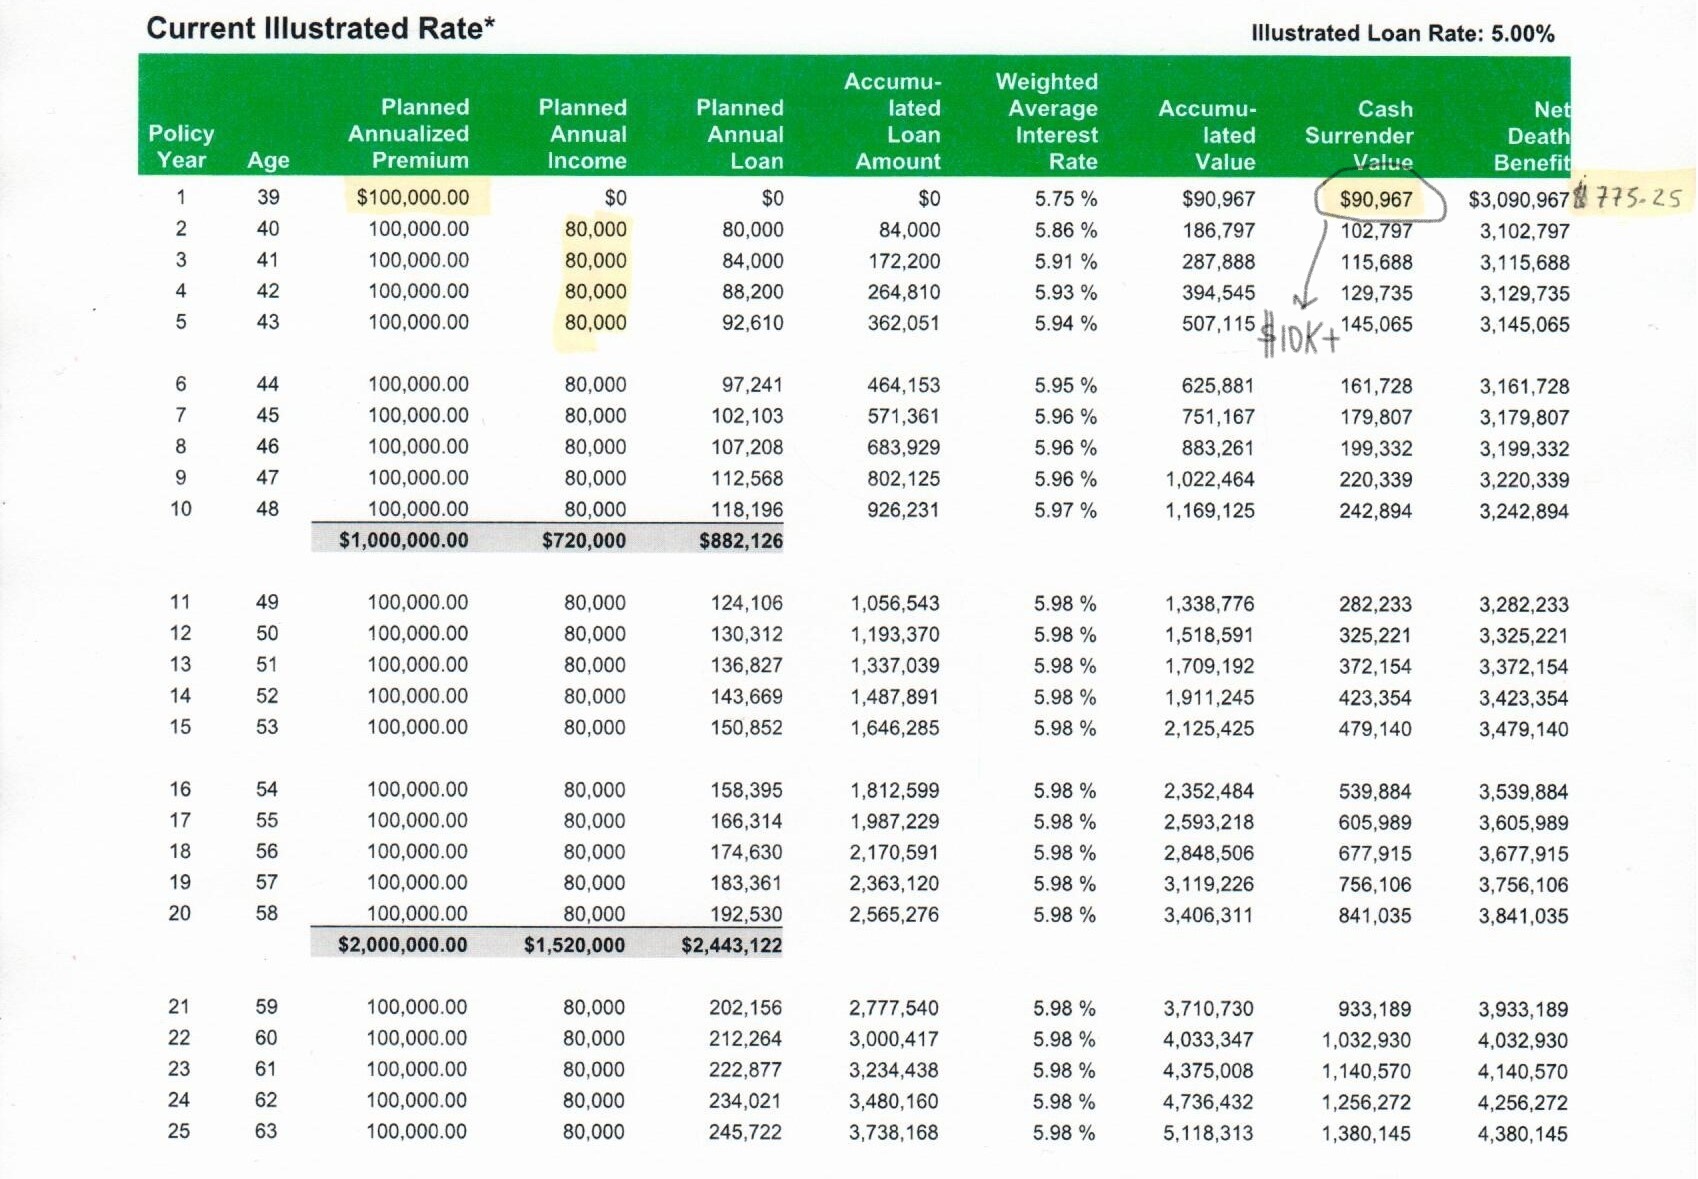Select the $720,000 income subtotal cell
Image resolution: width=1698 pixels, height=1179 pixels.
[x=584, y=541]
